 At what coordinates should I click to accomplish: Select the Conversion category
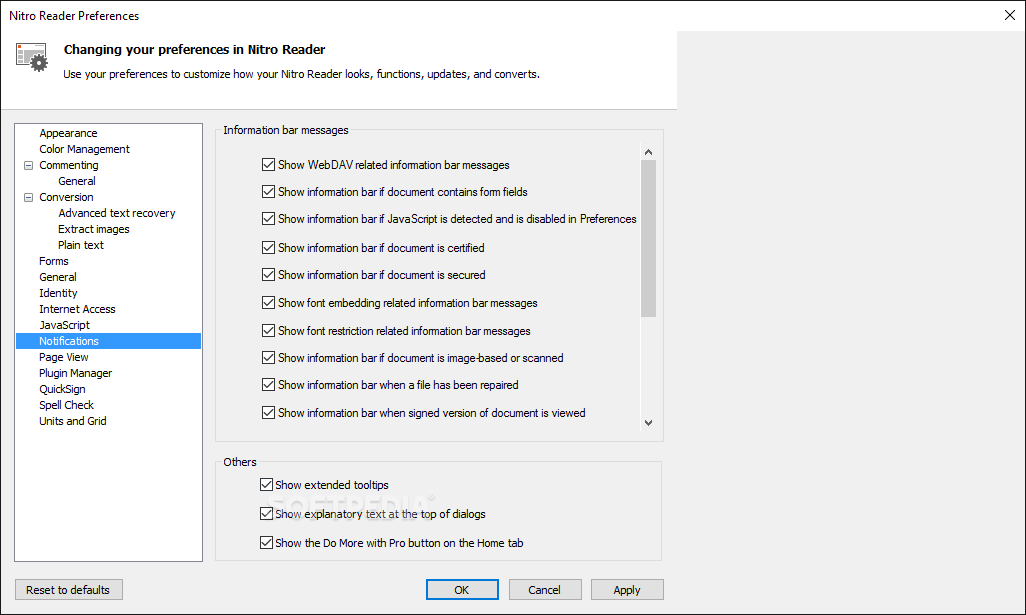point(66,197)
